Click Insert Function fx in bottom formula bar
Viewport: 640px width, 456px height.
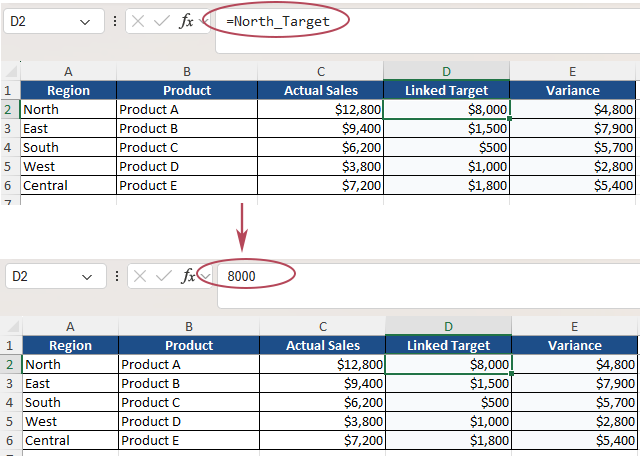tap(188, 276)
